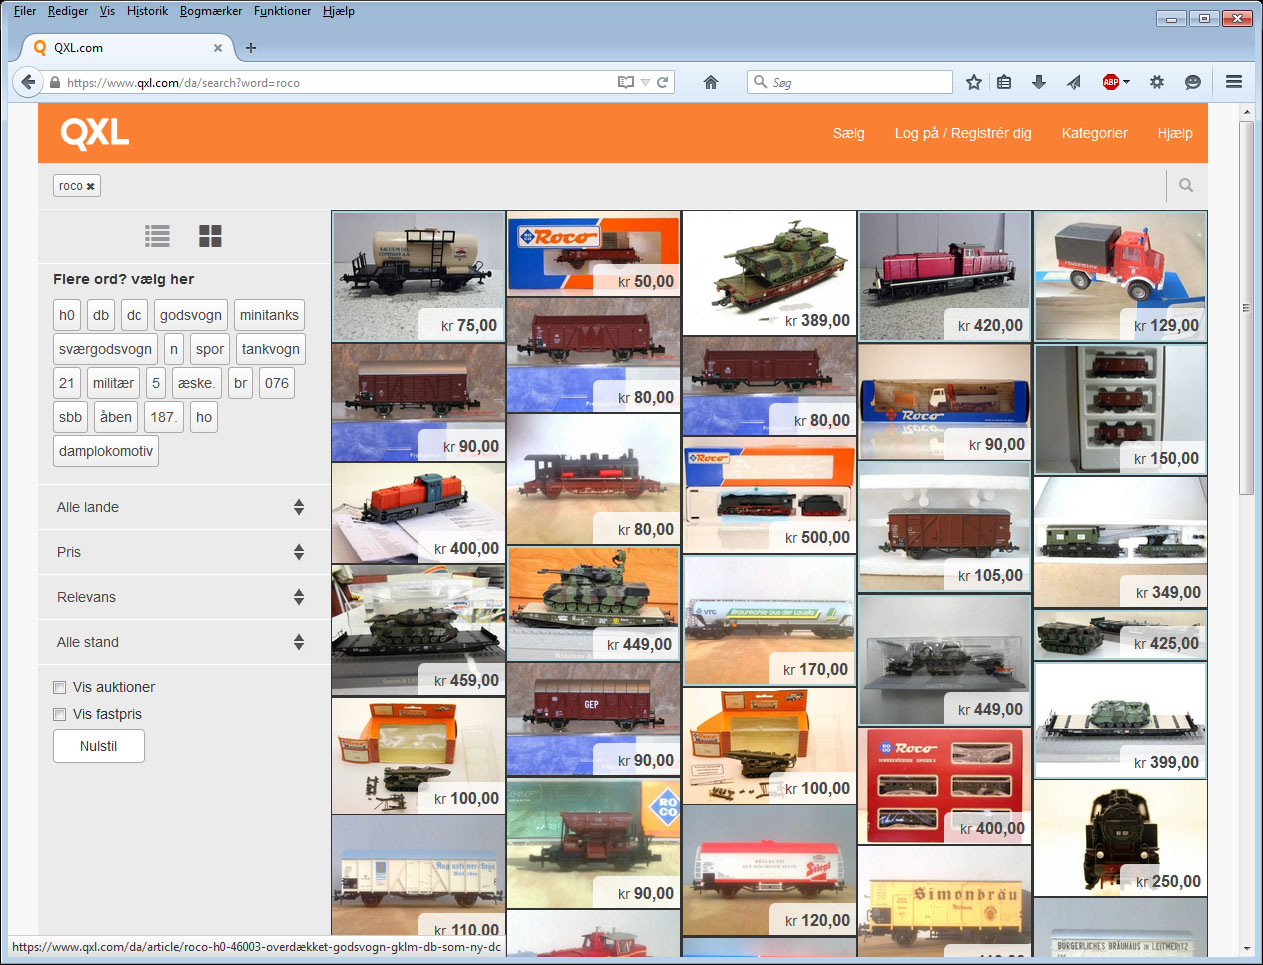The height and width of the screenshot is (965, 1263).
Task: Open the Rediger menu
Action: point(68,11)
